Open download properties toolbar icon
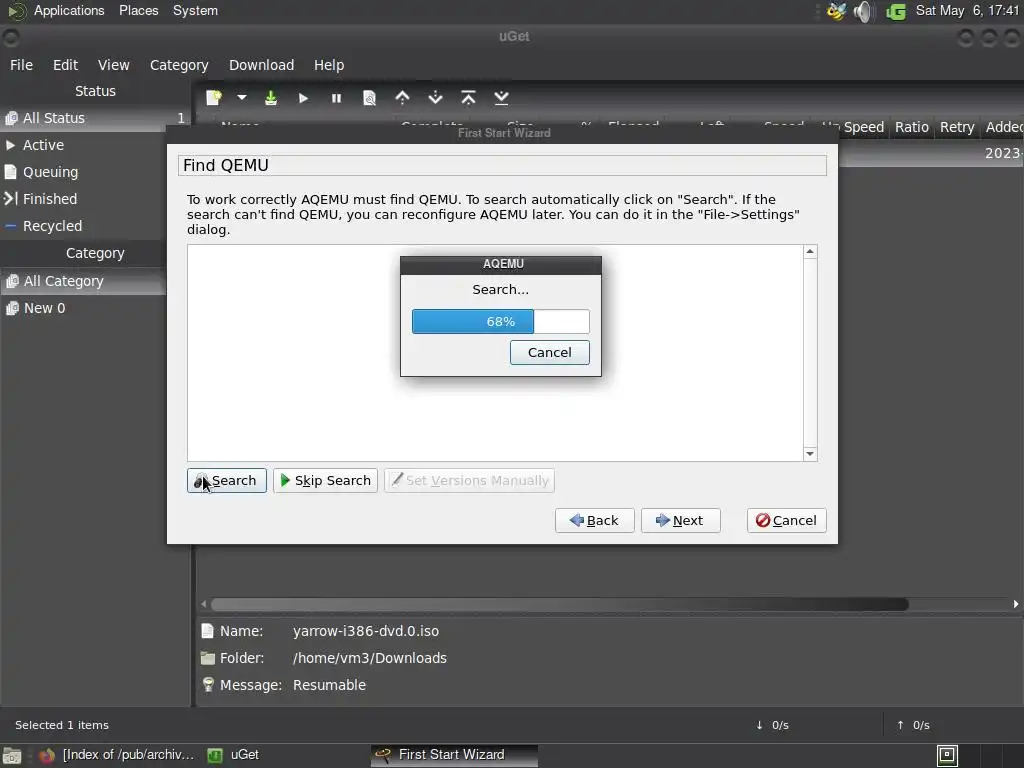The image size is (1024, 768). pyautogui.click(x=369, y=98)
